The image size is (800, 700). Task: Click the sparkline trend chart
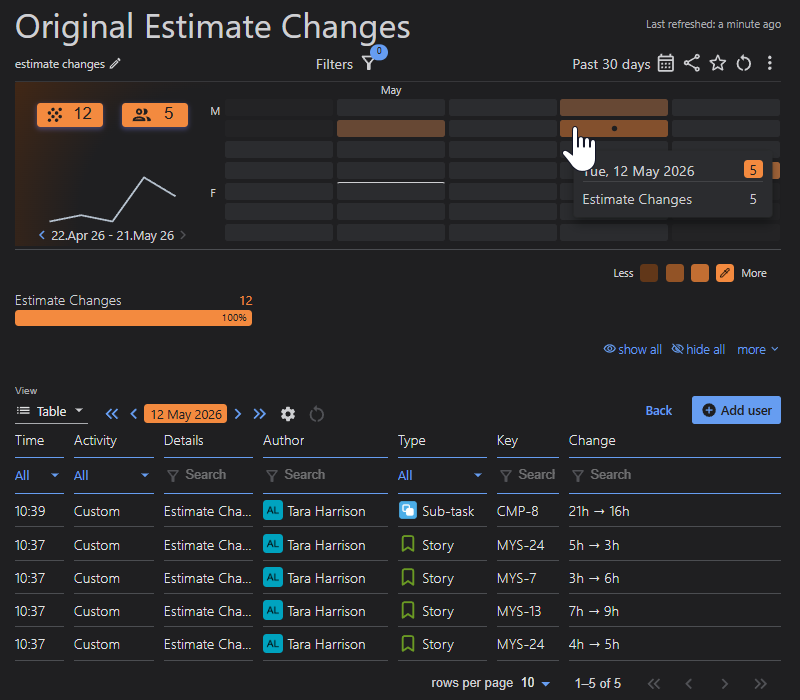point(112,199)
